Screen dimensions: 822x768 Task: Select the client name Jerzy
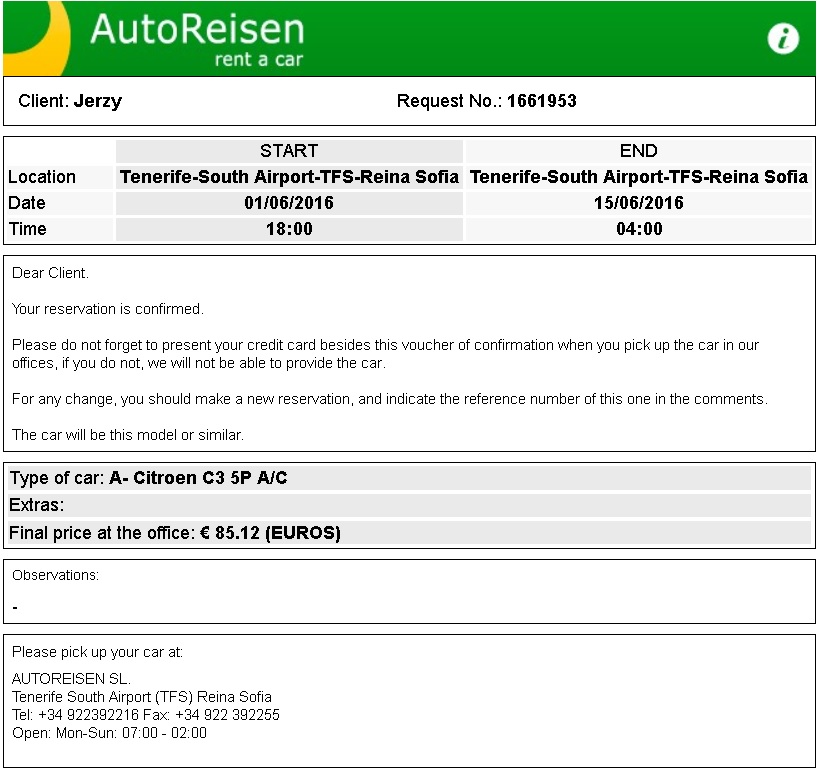[x=98, y=101]
